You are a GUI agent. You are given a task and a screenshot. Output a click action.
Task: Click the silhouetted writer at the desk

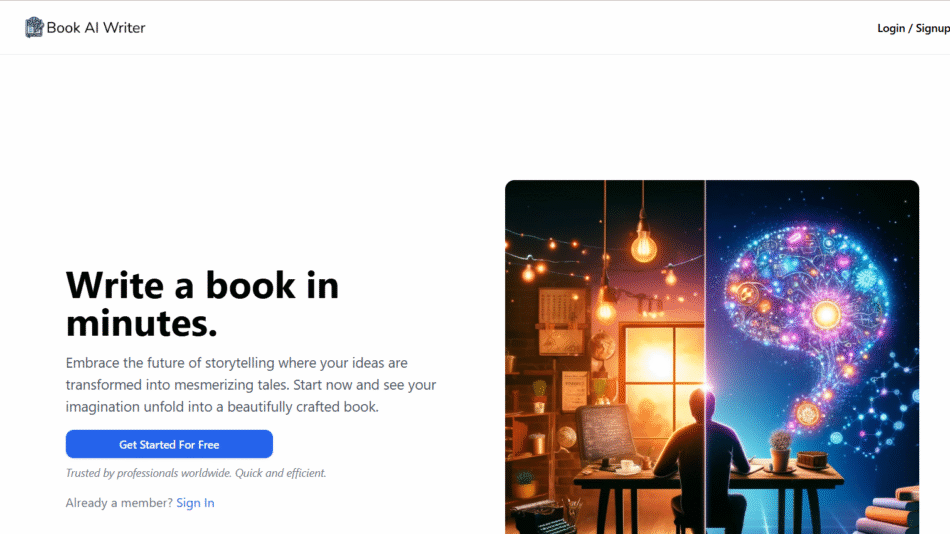[703, 461]
